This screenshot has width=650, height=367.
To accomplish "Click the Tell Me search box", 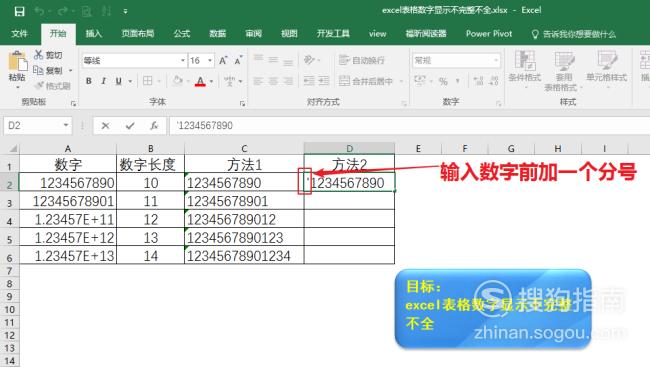I will point(574,34).
